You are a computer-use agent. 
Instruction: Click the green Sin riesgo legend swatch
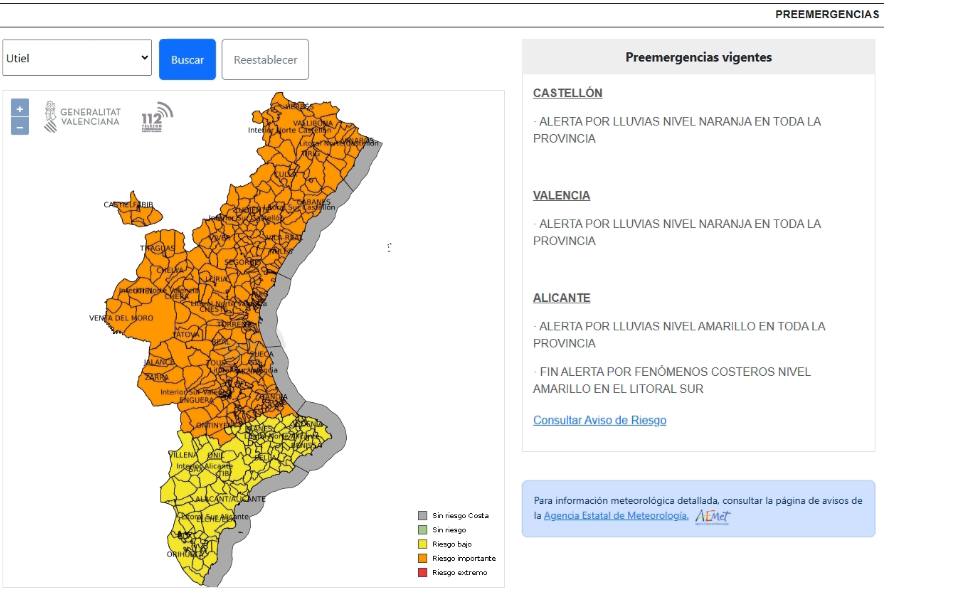point(423,530)
